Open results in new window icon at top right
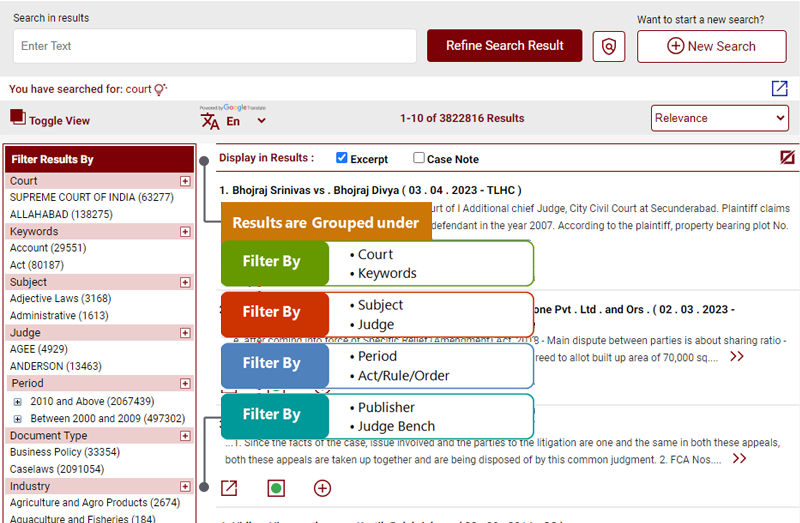Viewport: 800px width, 523px height. pos(780,88)
